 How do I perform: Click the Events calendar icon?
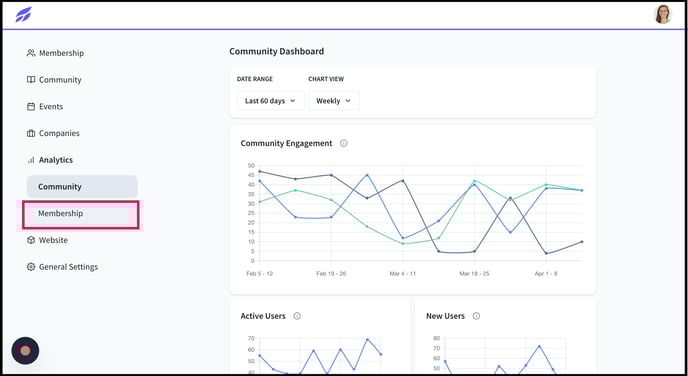pyautogui.click(x=31, y=107)
